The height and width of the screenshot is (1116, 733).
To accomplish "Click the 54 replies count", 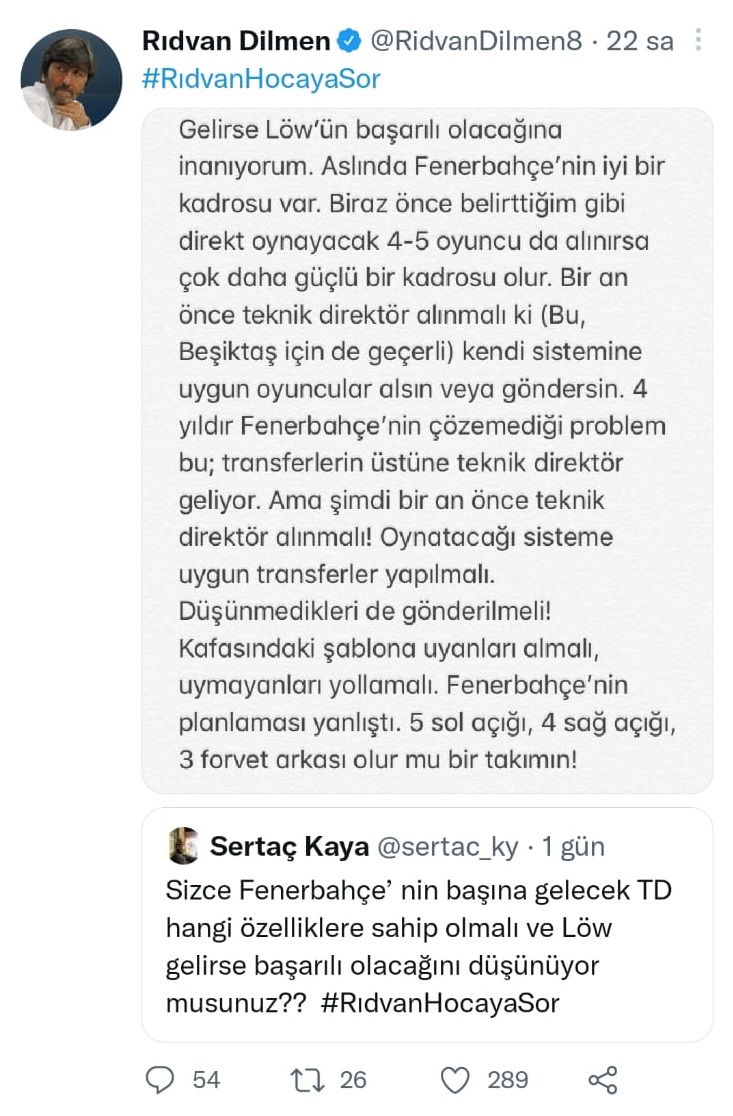I will (x=206, y=1080).
